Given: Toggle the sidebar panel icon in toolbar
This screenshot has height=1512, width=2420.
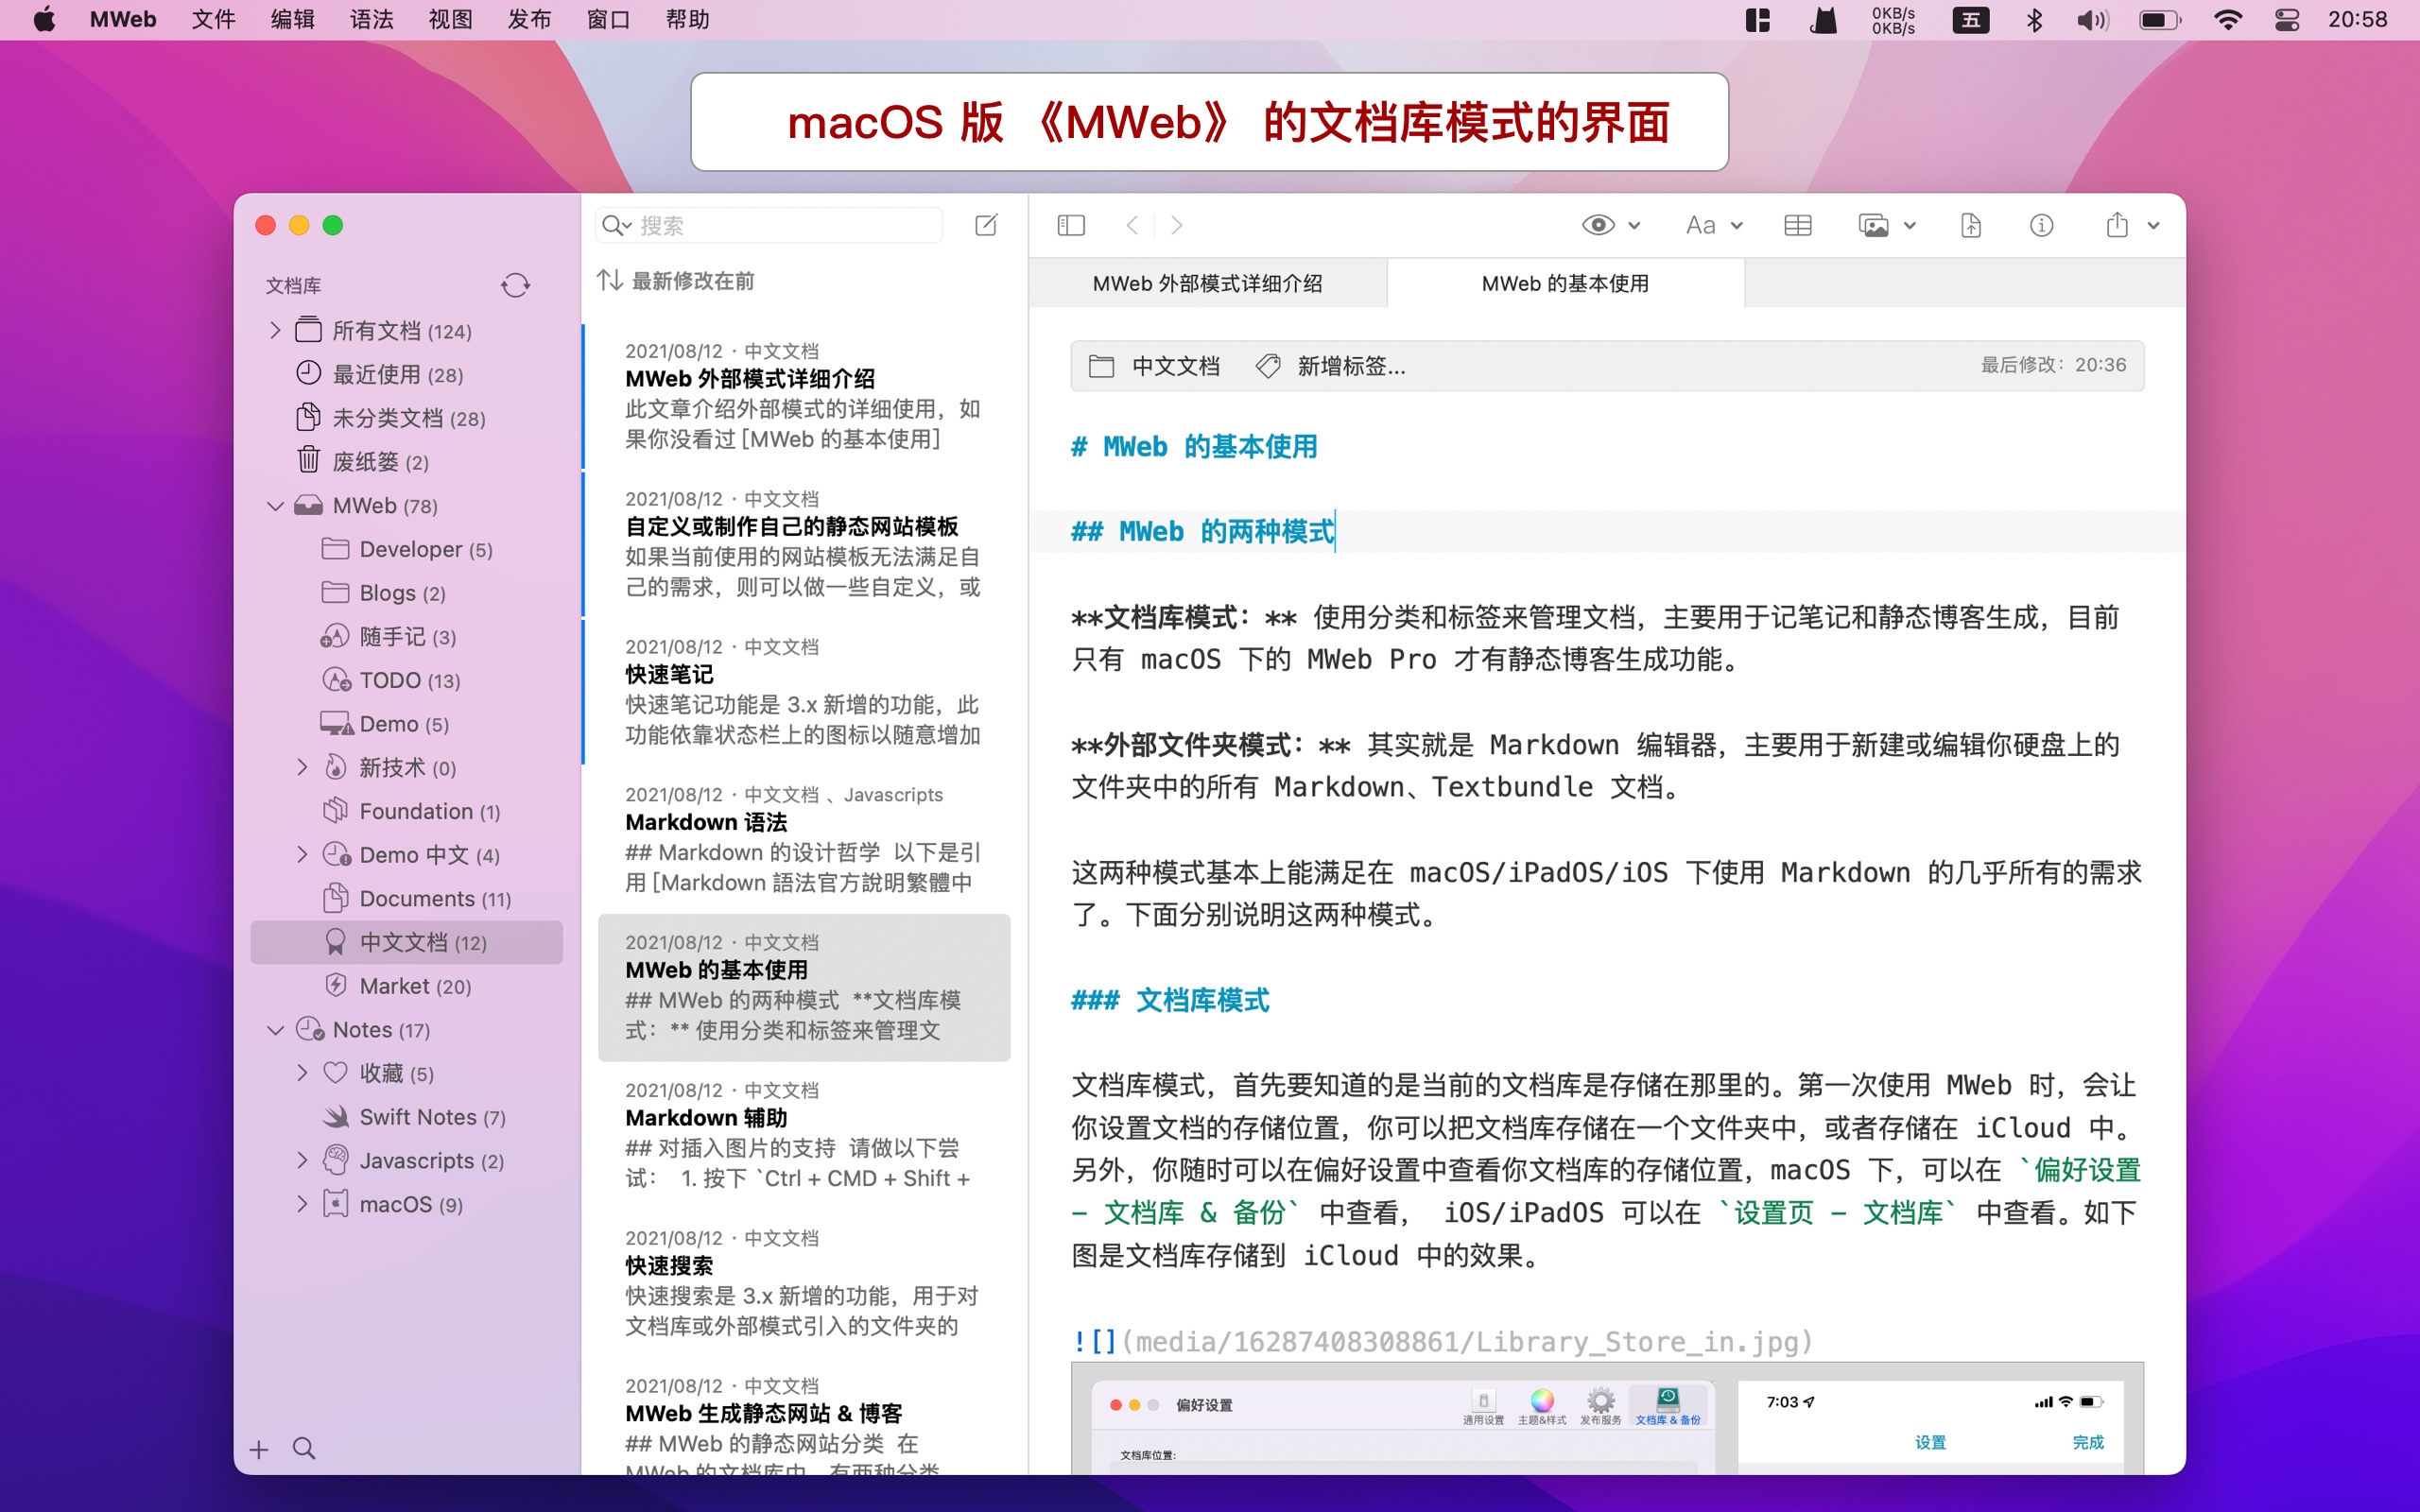Looking at the screenshot, I should coord(1071,225).
